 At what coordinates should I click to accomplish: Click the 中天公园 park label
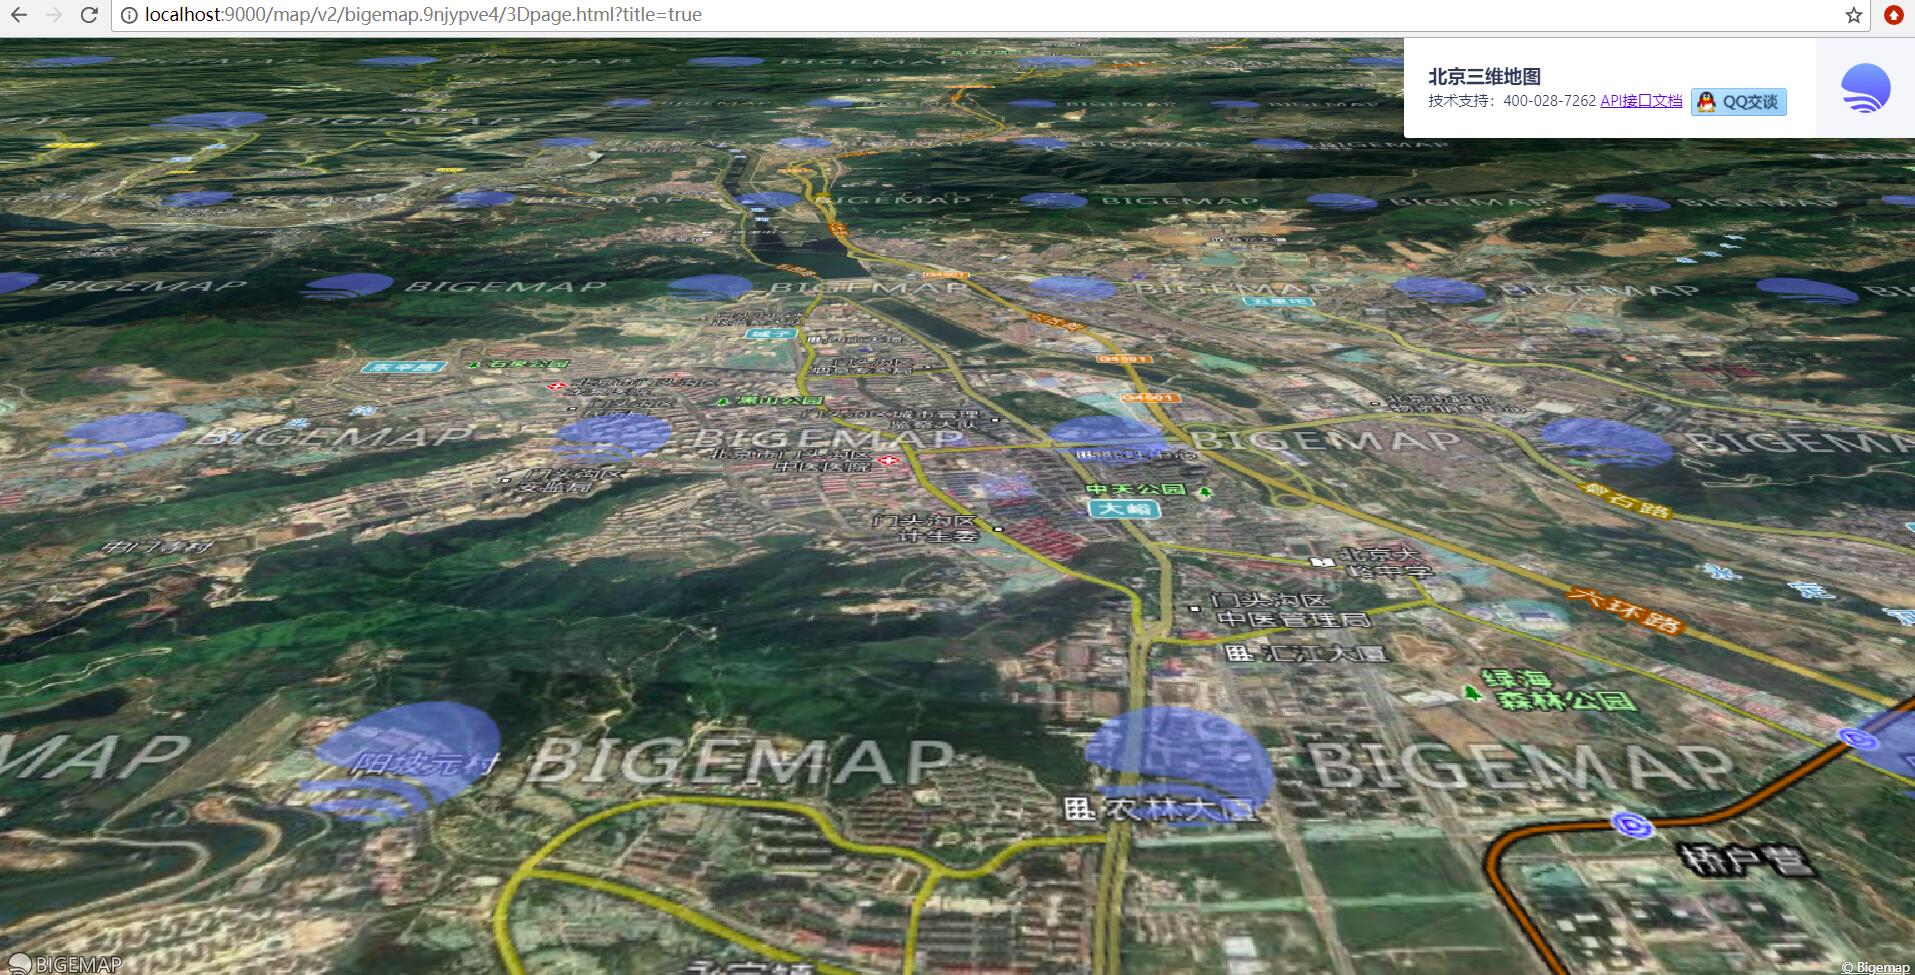1136,489
